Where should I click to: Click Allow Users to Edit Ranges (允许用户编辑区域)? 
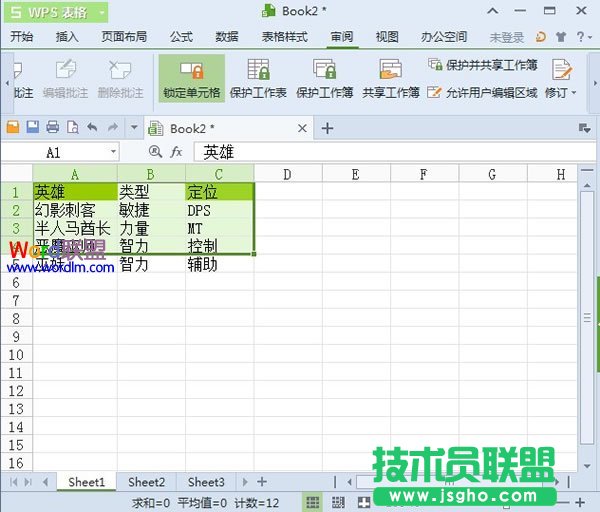pos(482,92)
